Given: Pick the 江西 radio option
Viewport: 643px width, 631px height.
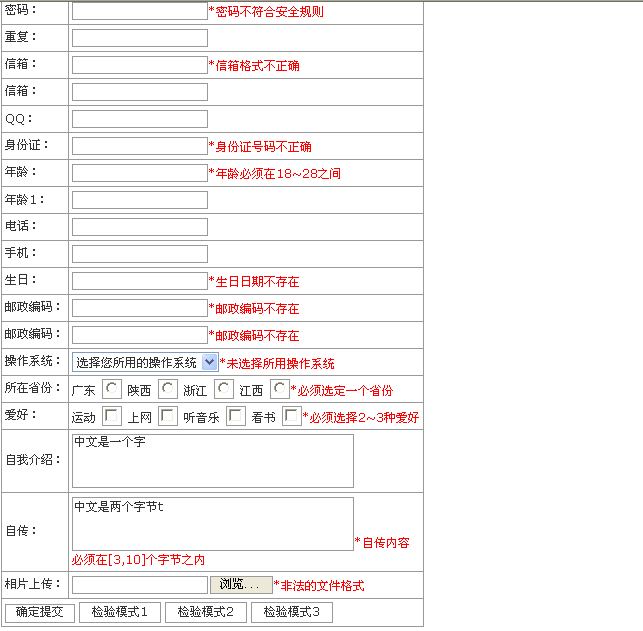Looking at the screenshot, I should [x=280, y=389].
